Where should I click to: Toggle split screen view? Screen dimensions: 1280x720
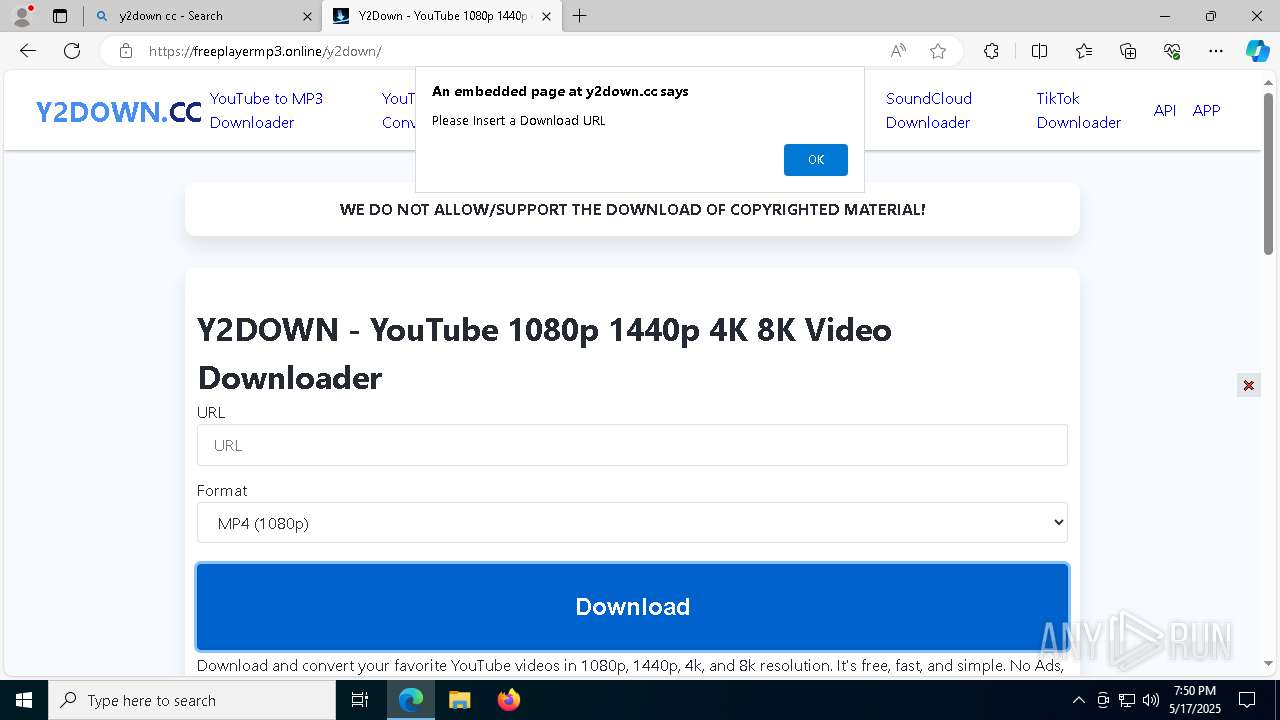[1039, 51]
